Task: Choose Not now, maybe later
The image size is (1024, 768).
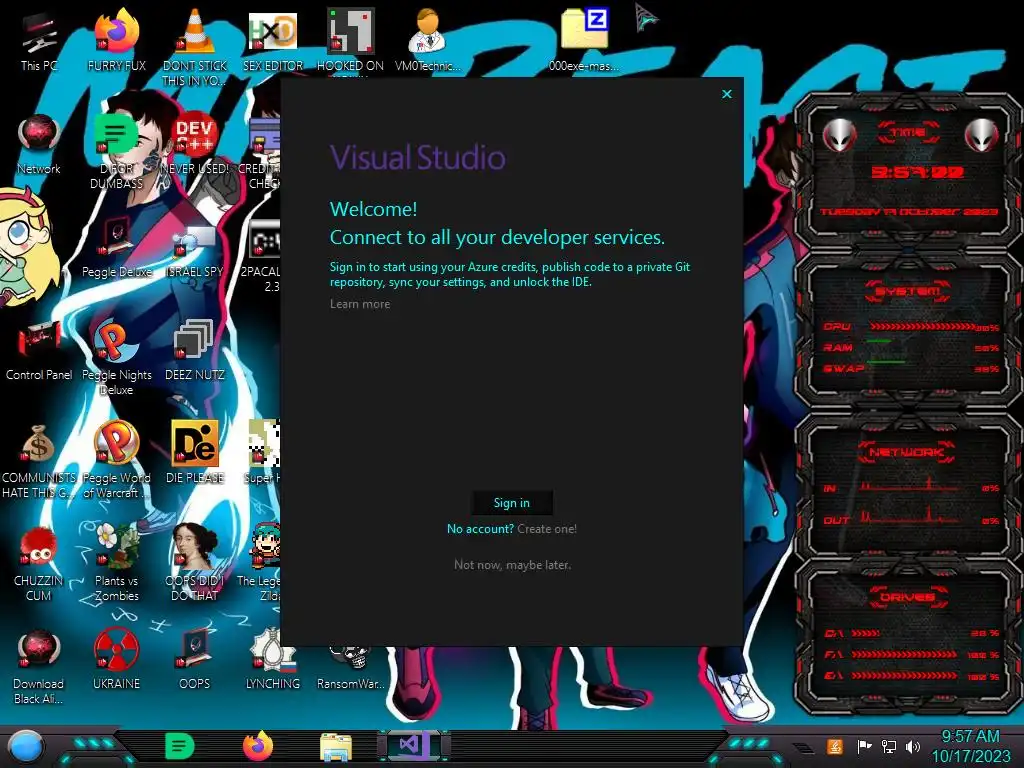Action: pos(512,565)
